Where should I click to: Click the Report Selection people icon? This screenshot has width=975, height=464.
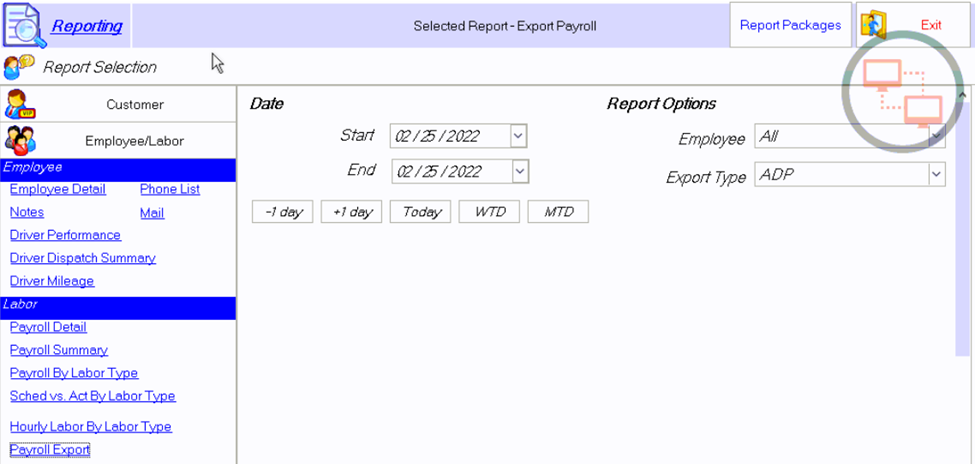pos(19,66)
